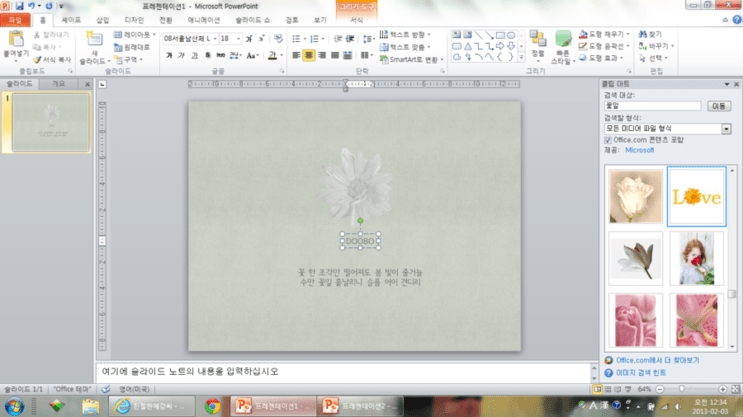Apply center text alignment

308,55
